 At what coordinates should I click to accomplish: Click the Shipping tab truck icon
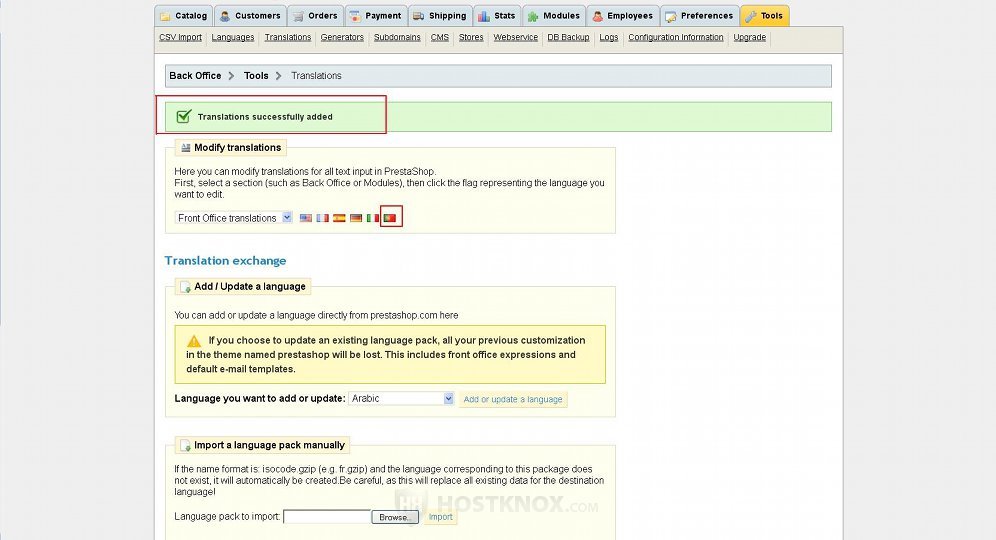tap(418, 17)
